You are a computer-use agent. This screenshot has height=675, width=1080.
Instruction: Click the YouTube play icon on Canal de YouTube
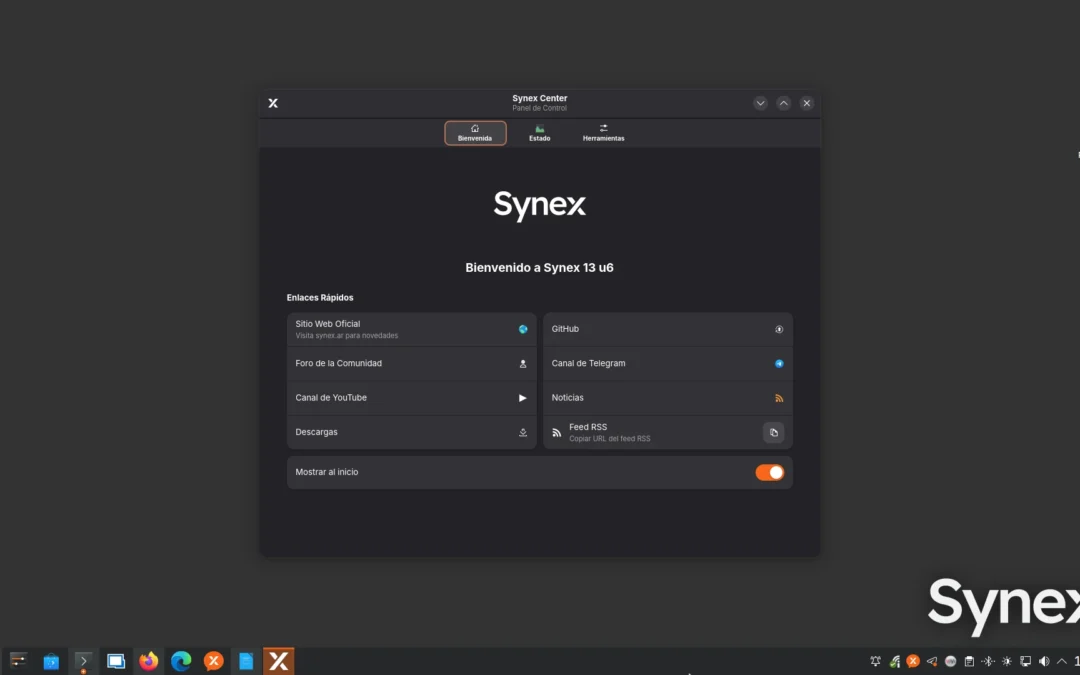click(x=522, y=397)
